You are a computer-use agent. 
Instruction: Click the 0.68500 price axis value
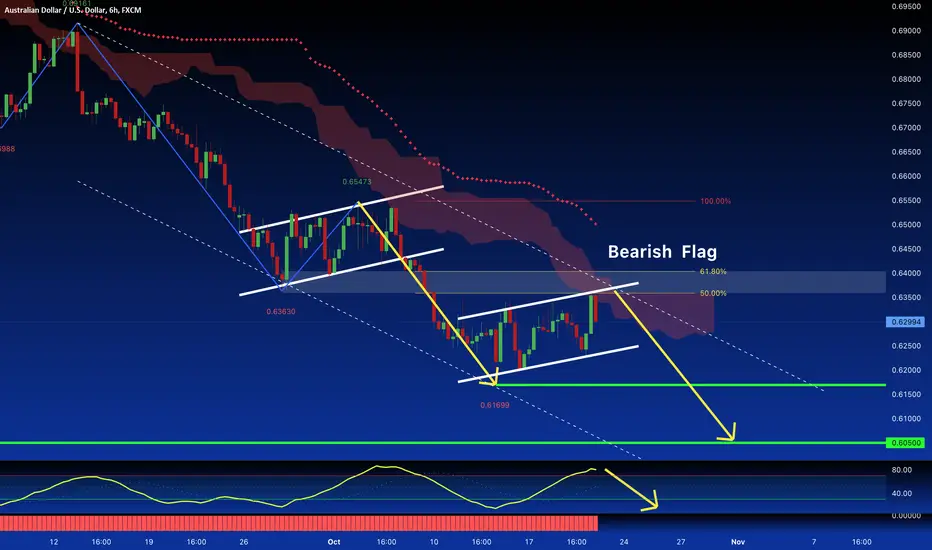click(x=906, y=55)
